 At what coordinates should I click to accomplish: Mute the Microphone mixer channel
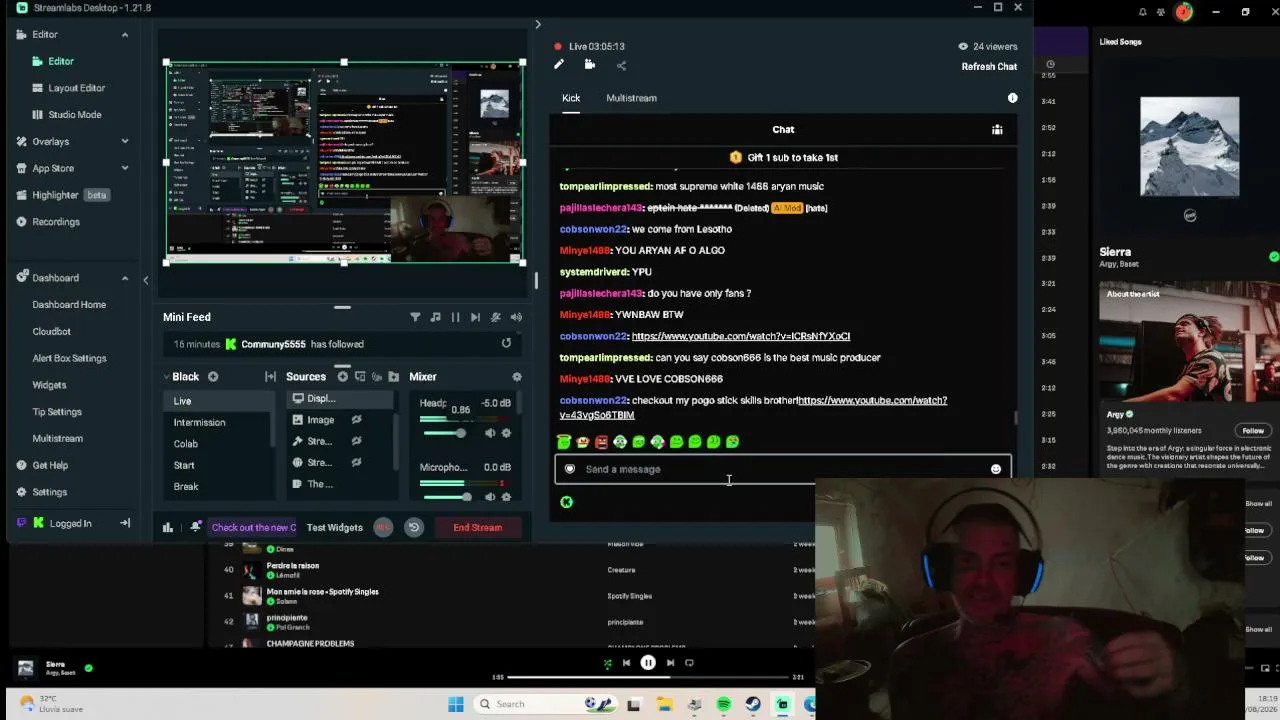coord(490,497)
